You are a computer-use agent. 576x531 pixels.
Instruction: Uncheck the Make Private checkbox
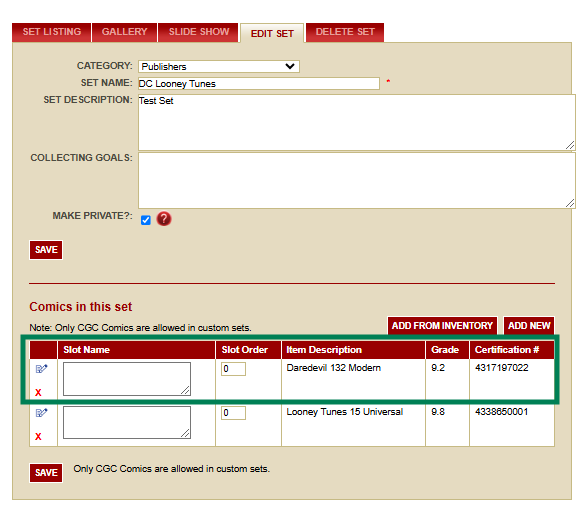pyautogui.click(x=146, y=220)
